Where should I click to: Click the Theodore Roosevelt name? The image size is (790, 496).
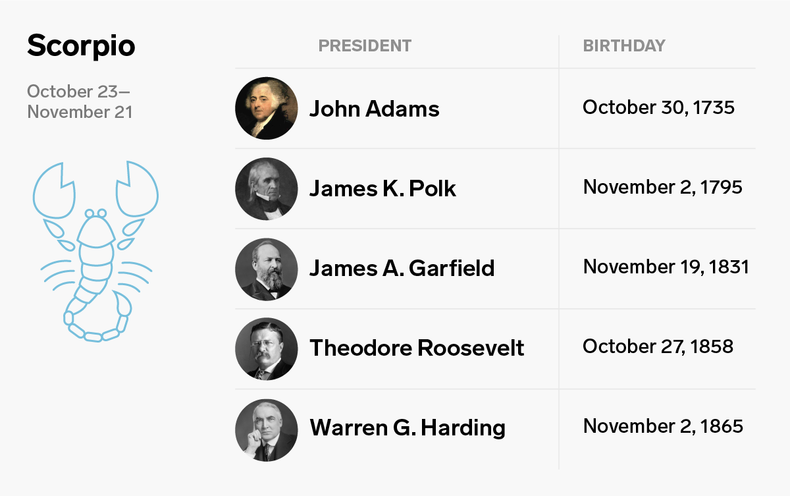pyautogui.click(x=416, y=348)
